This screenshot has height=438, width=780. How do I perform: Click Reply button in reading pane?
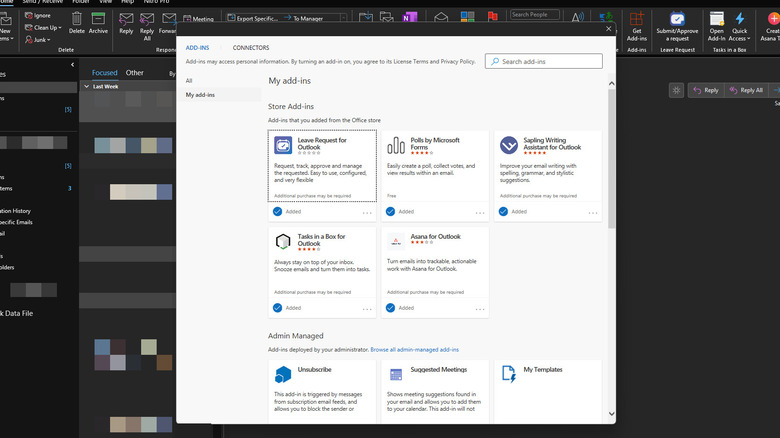(x=706, y=90)
